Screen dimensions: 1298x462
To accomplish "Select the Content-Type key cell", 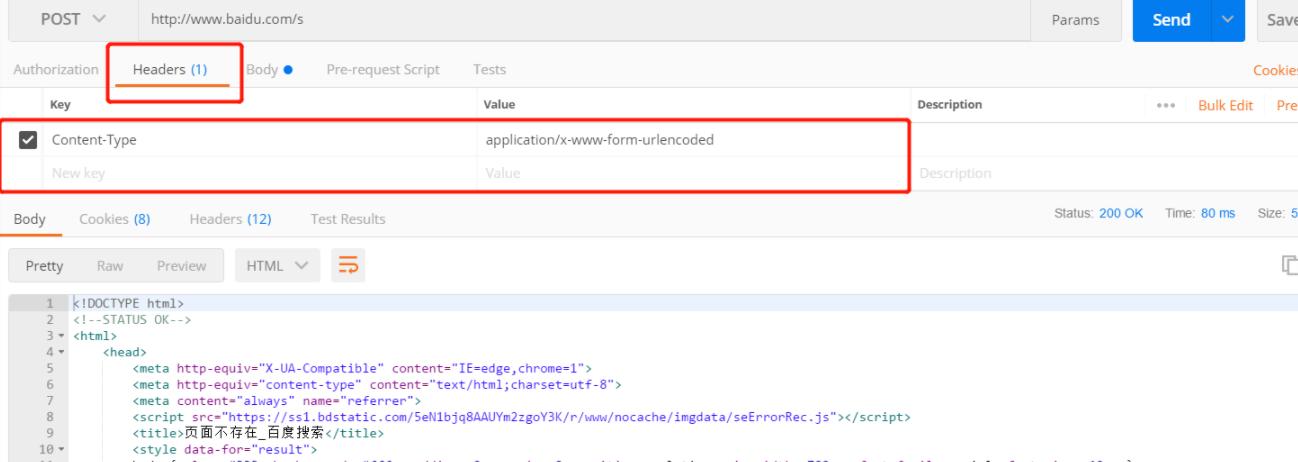I will (262, 140).
